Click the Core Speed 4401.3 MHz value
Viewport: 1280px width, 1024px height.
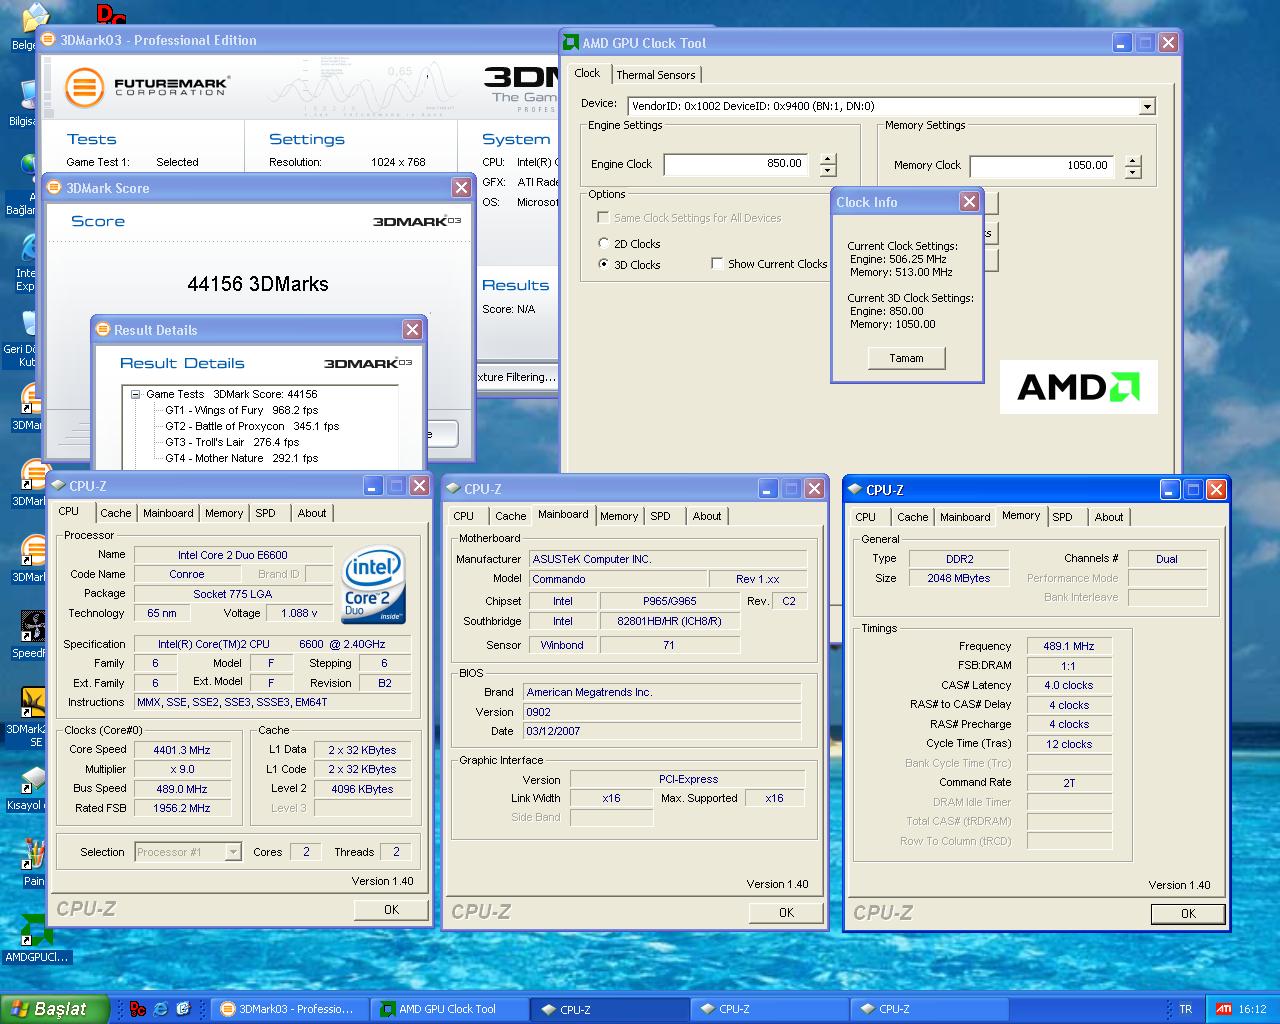tap(182, 750)
